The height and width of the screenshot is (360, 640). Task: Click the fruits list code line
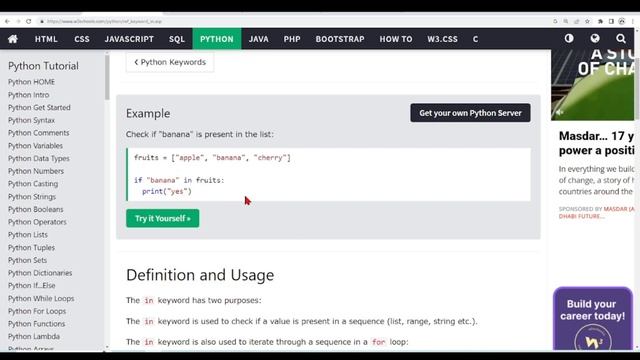tap(212, 158)
